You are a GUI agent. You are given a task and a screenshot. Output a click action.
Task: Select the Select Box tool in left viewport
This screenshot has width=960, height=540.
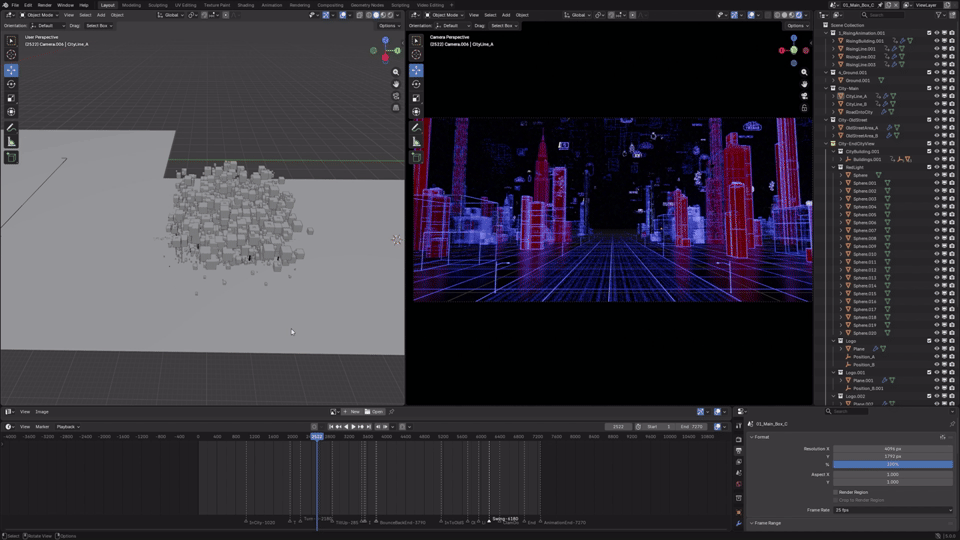coord(11,40)
